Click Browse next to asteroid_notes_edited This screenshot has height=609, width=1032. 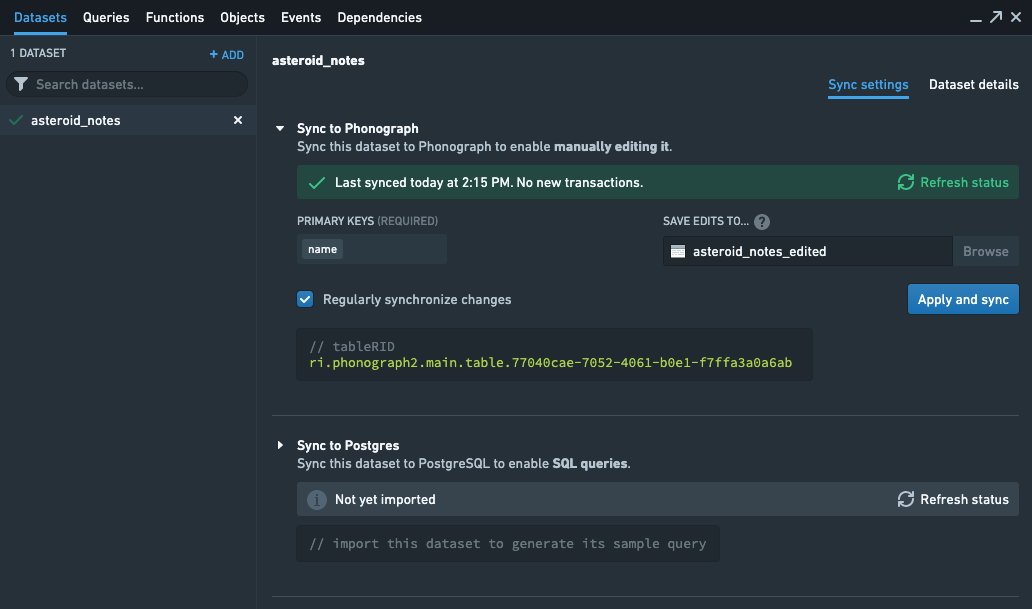click(x=985, y=252)
